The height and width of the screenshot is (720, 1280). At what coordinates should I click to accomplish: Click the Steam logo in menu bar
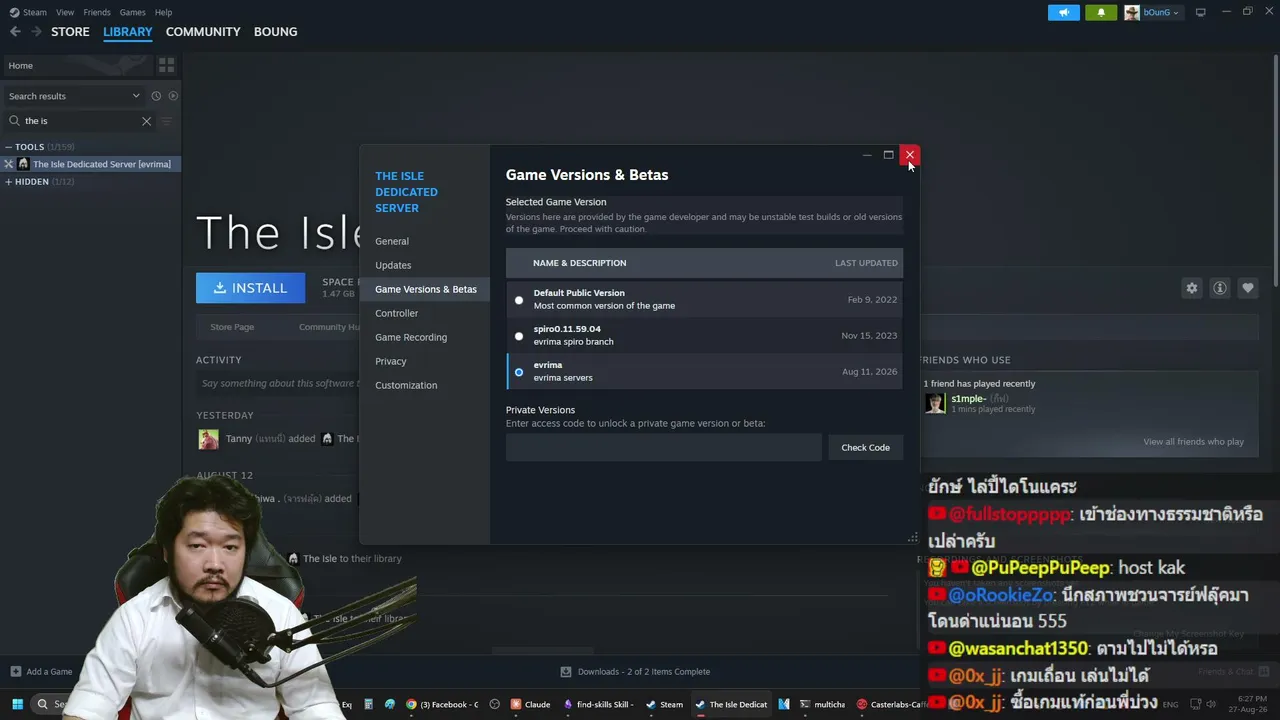coord(14,12)
